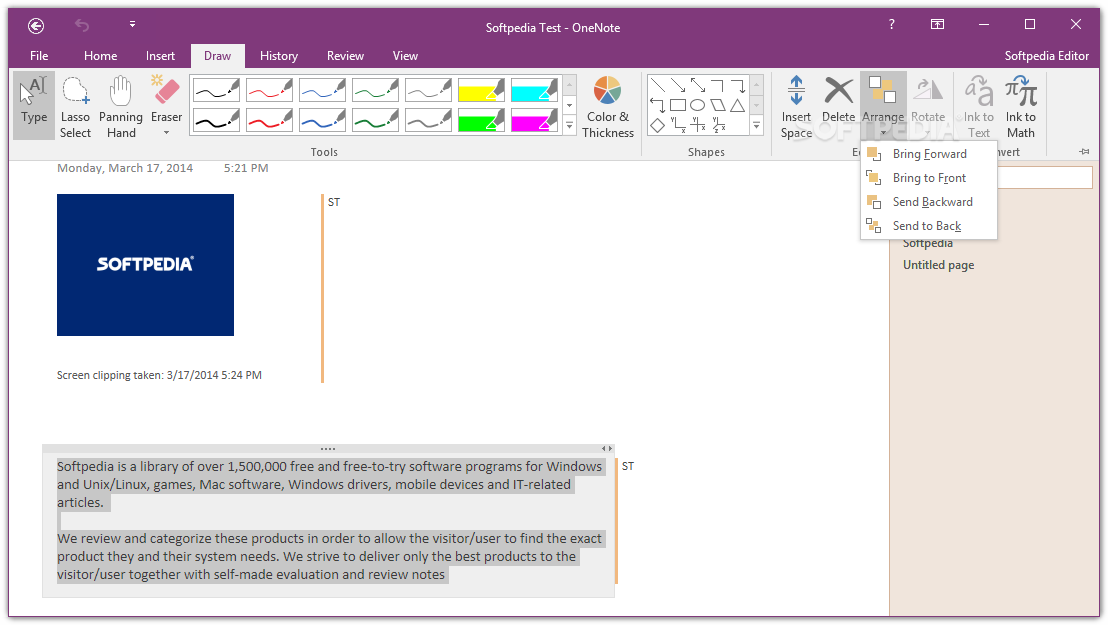Select the yellow highlighter

481,90
